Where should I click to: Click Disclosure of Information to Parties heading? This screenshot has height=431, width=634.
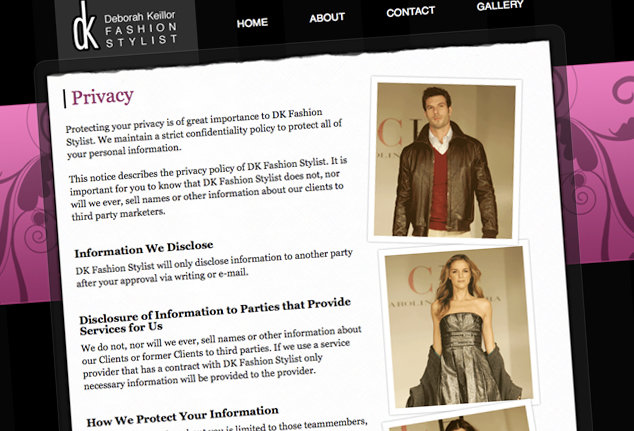pos(215,316)
